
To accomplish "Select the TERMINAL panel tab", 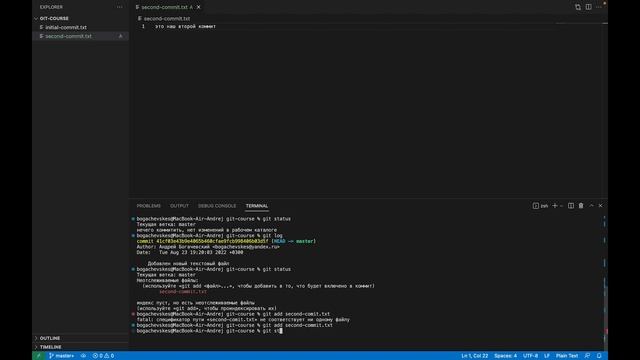I will click(257, 206).
